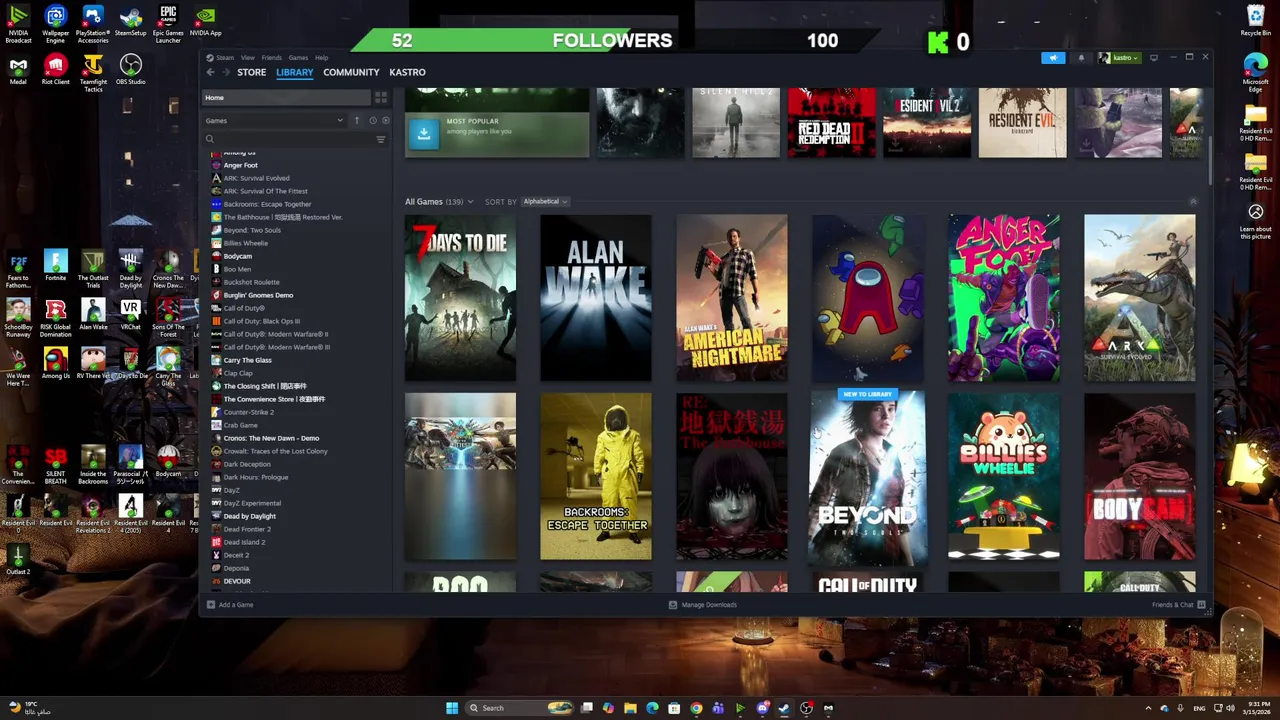1280x720 pixels.
Task: Click Add a Game plus icon
Action: coord(211,604)
